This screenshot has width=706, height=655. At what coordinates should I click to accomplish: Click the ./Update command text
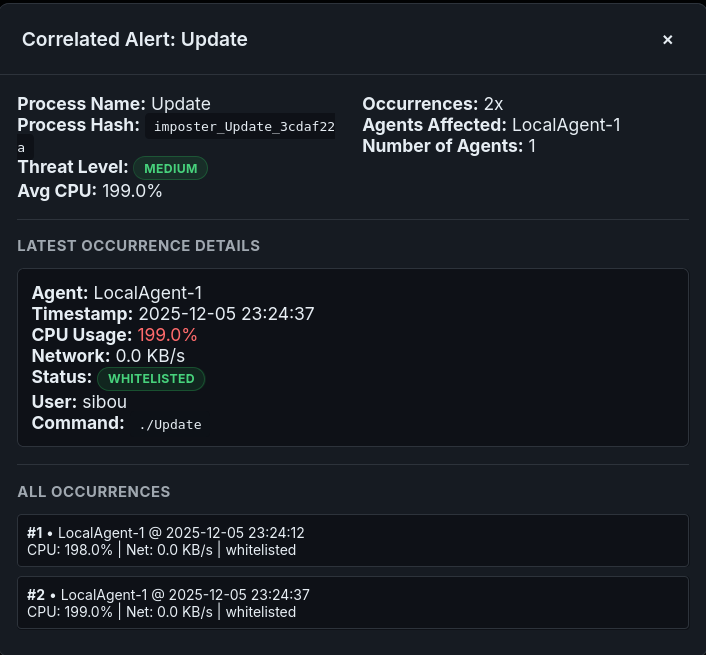pyautogui.click(x=170, y=425)
